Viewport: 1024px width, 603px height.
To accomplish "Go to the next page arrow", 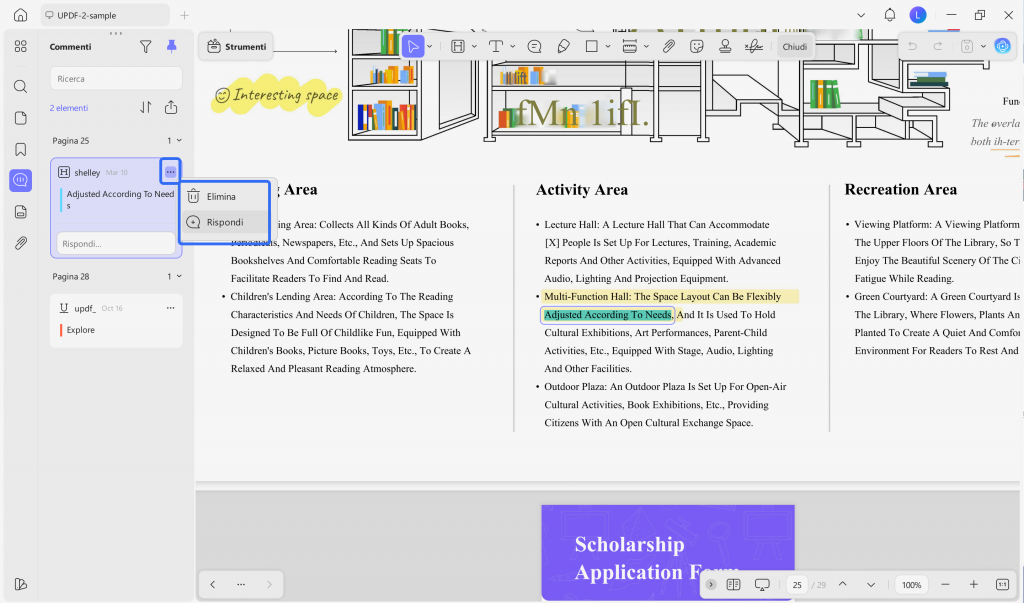I will pos(871,584).
